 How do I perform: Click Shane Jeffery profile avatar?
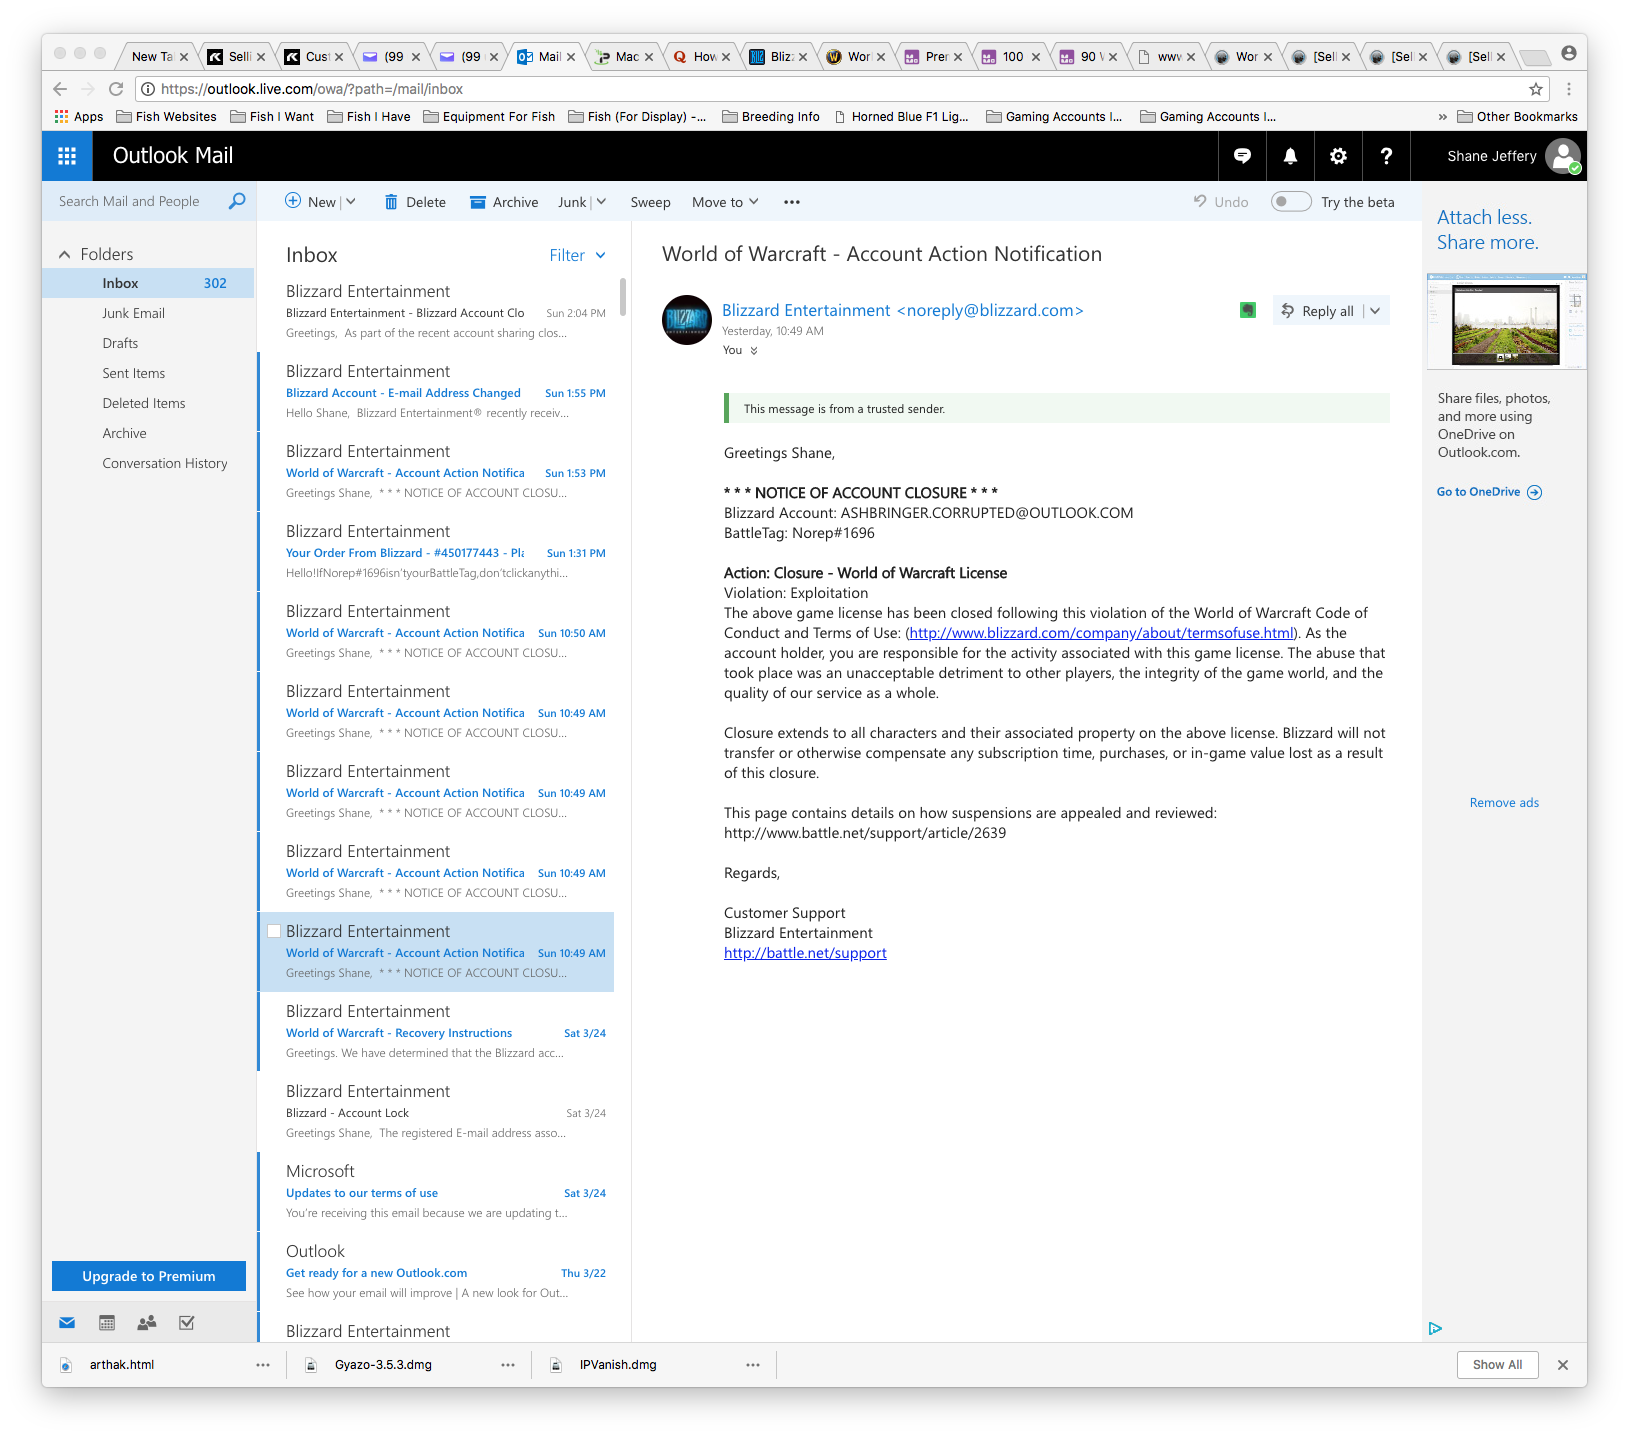coord(1562,156)
